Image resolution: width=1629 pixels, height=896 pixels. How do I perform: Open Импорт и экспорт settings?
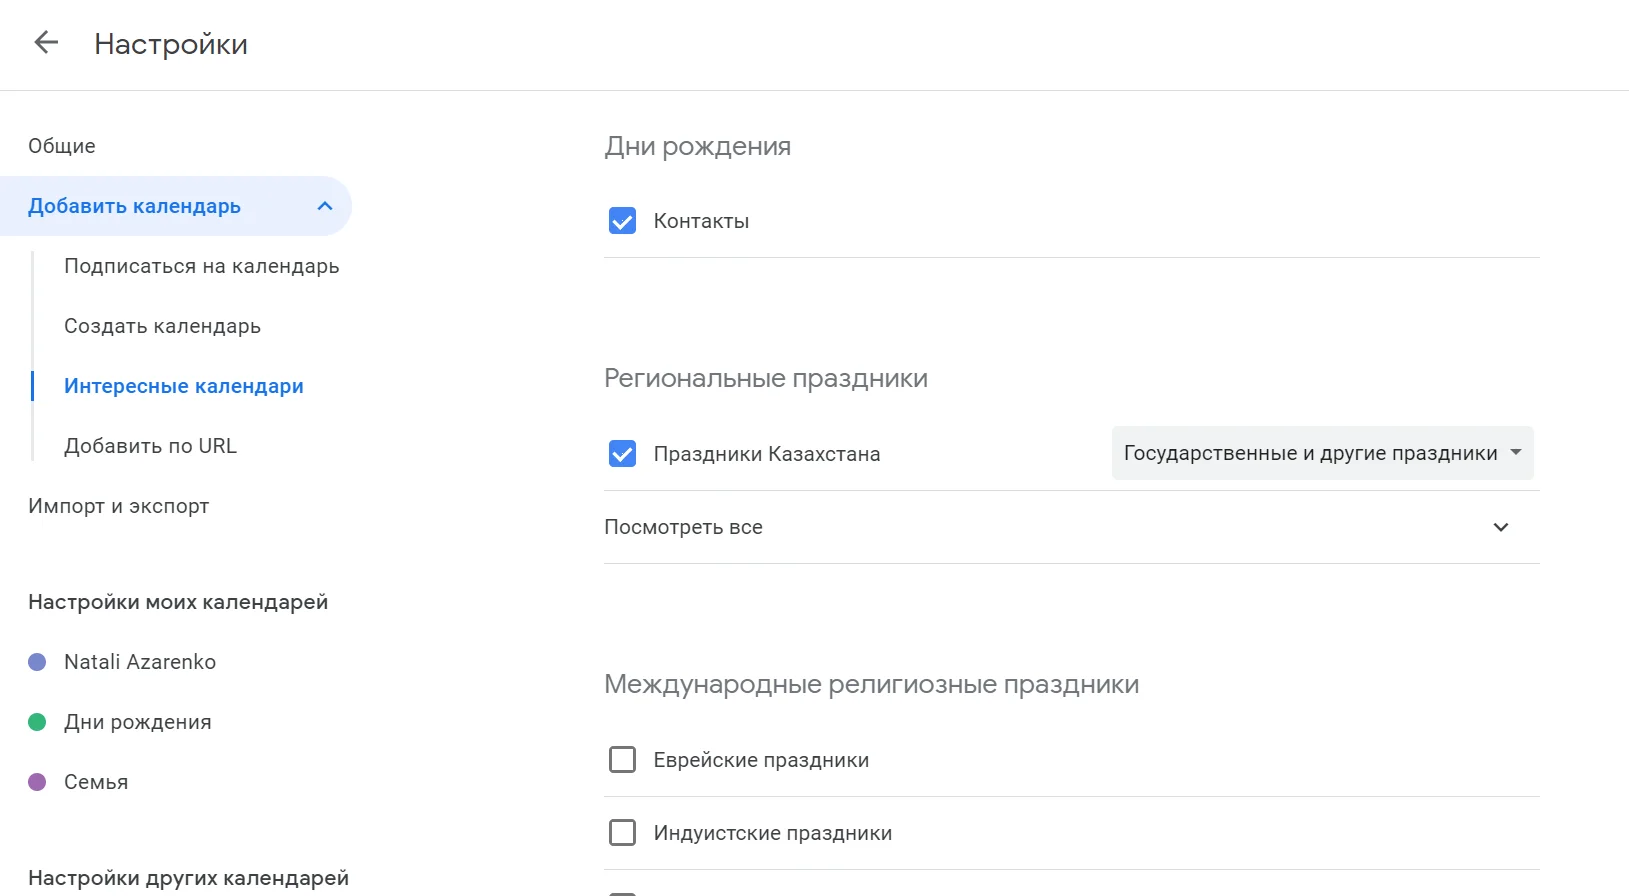118,506
